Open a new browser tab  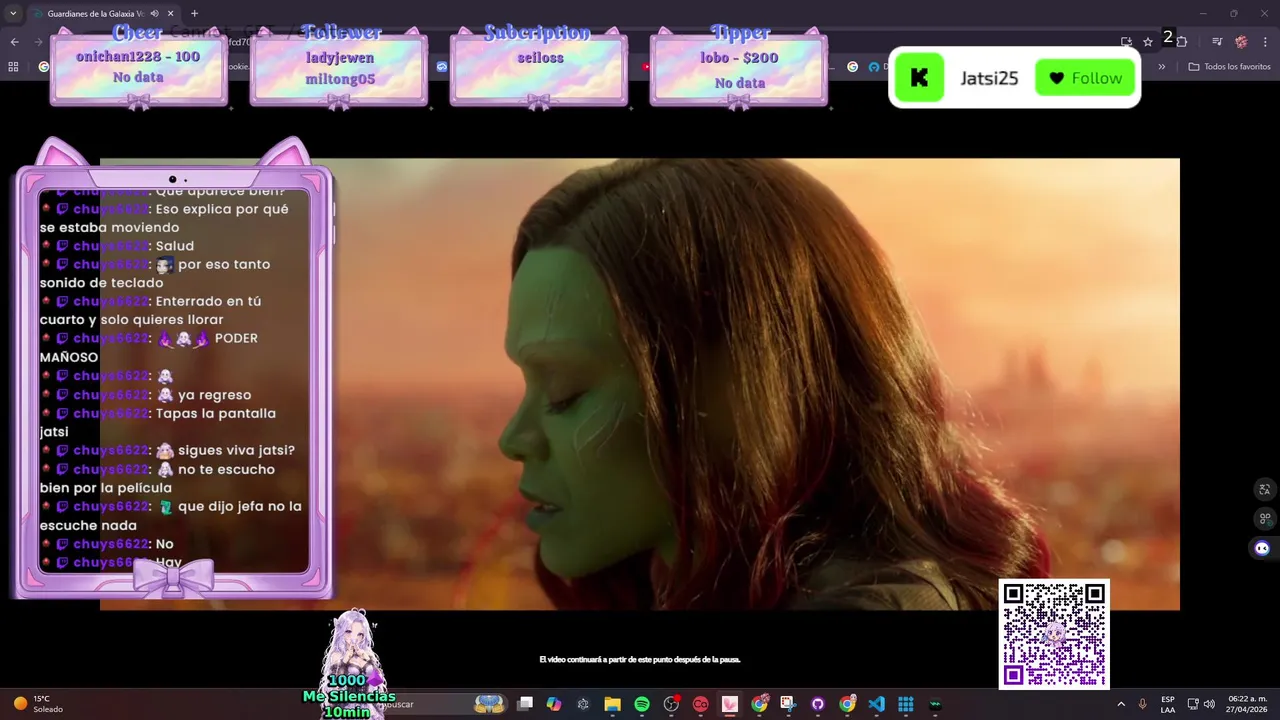coord(194,14)
